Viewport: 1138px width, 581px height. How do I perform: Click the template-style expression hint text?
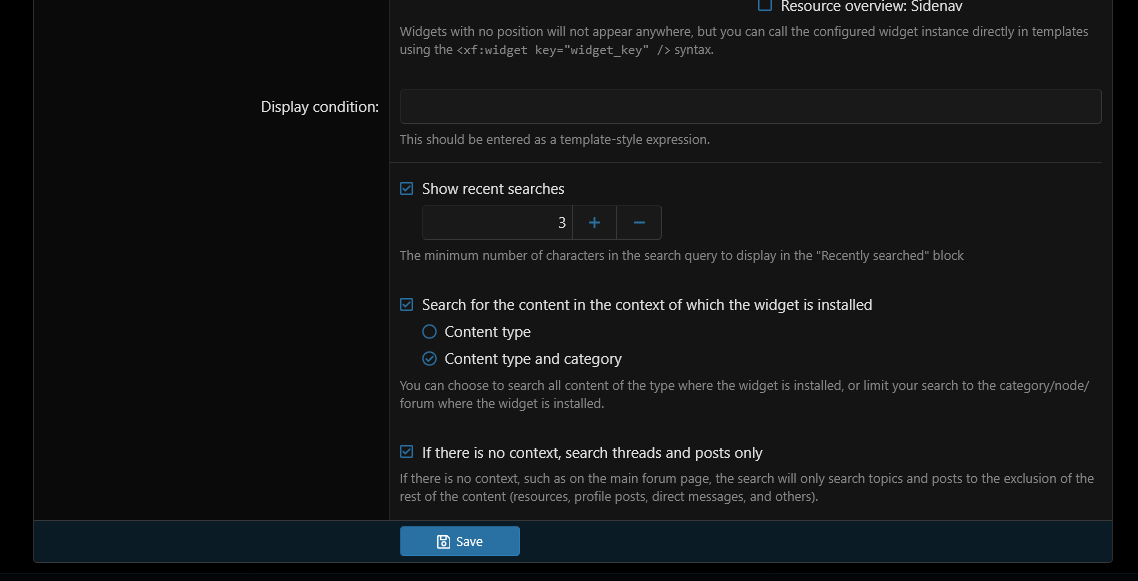tap(554, 139)
